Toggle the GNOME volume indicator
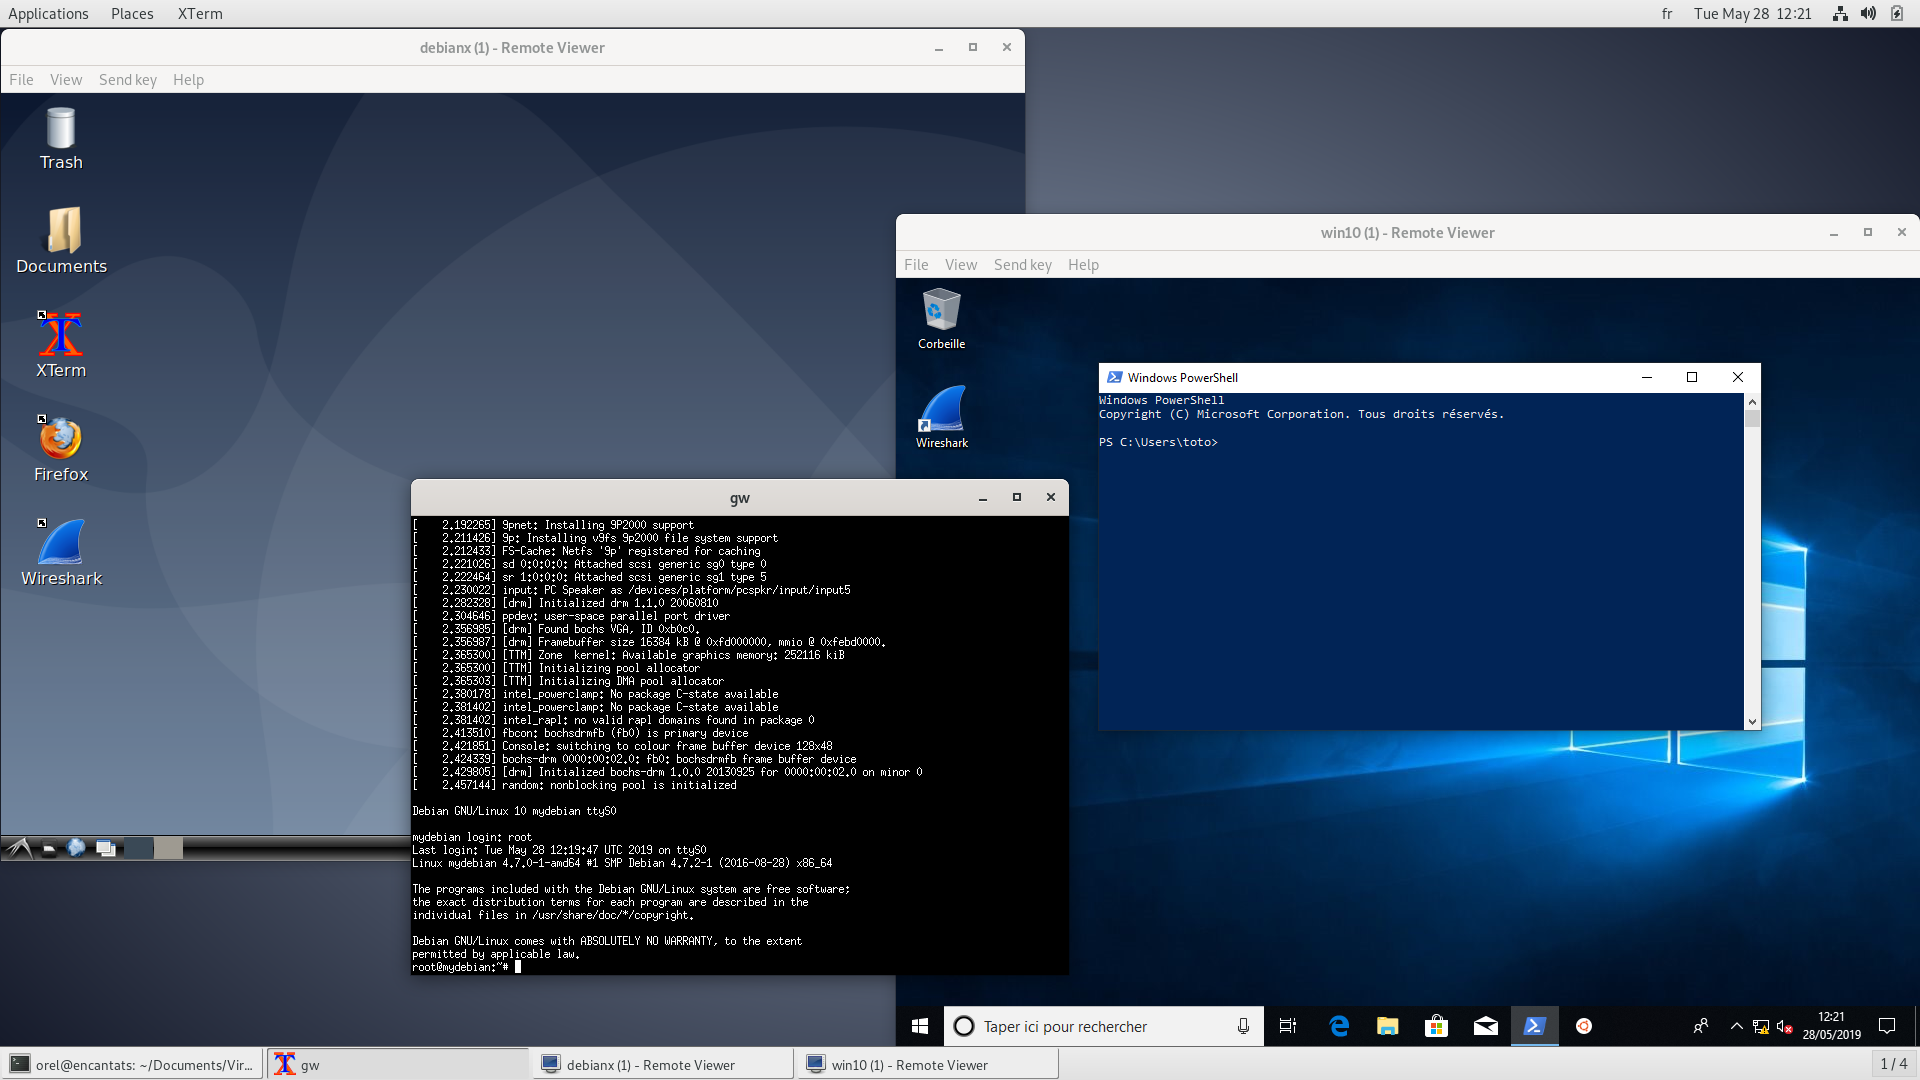The width and height of the screenshot is (1920, 1080). (1868, 14)
